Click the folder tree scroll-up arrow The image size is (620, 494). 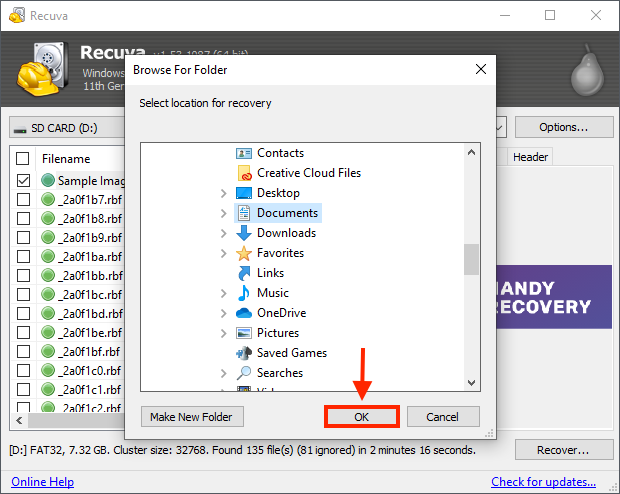click(x=471, y=152)
